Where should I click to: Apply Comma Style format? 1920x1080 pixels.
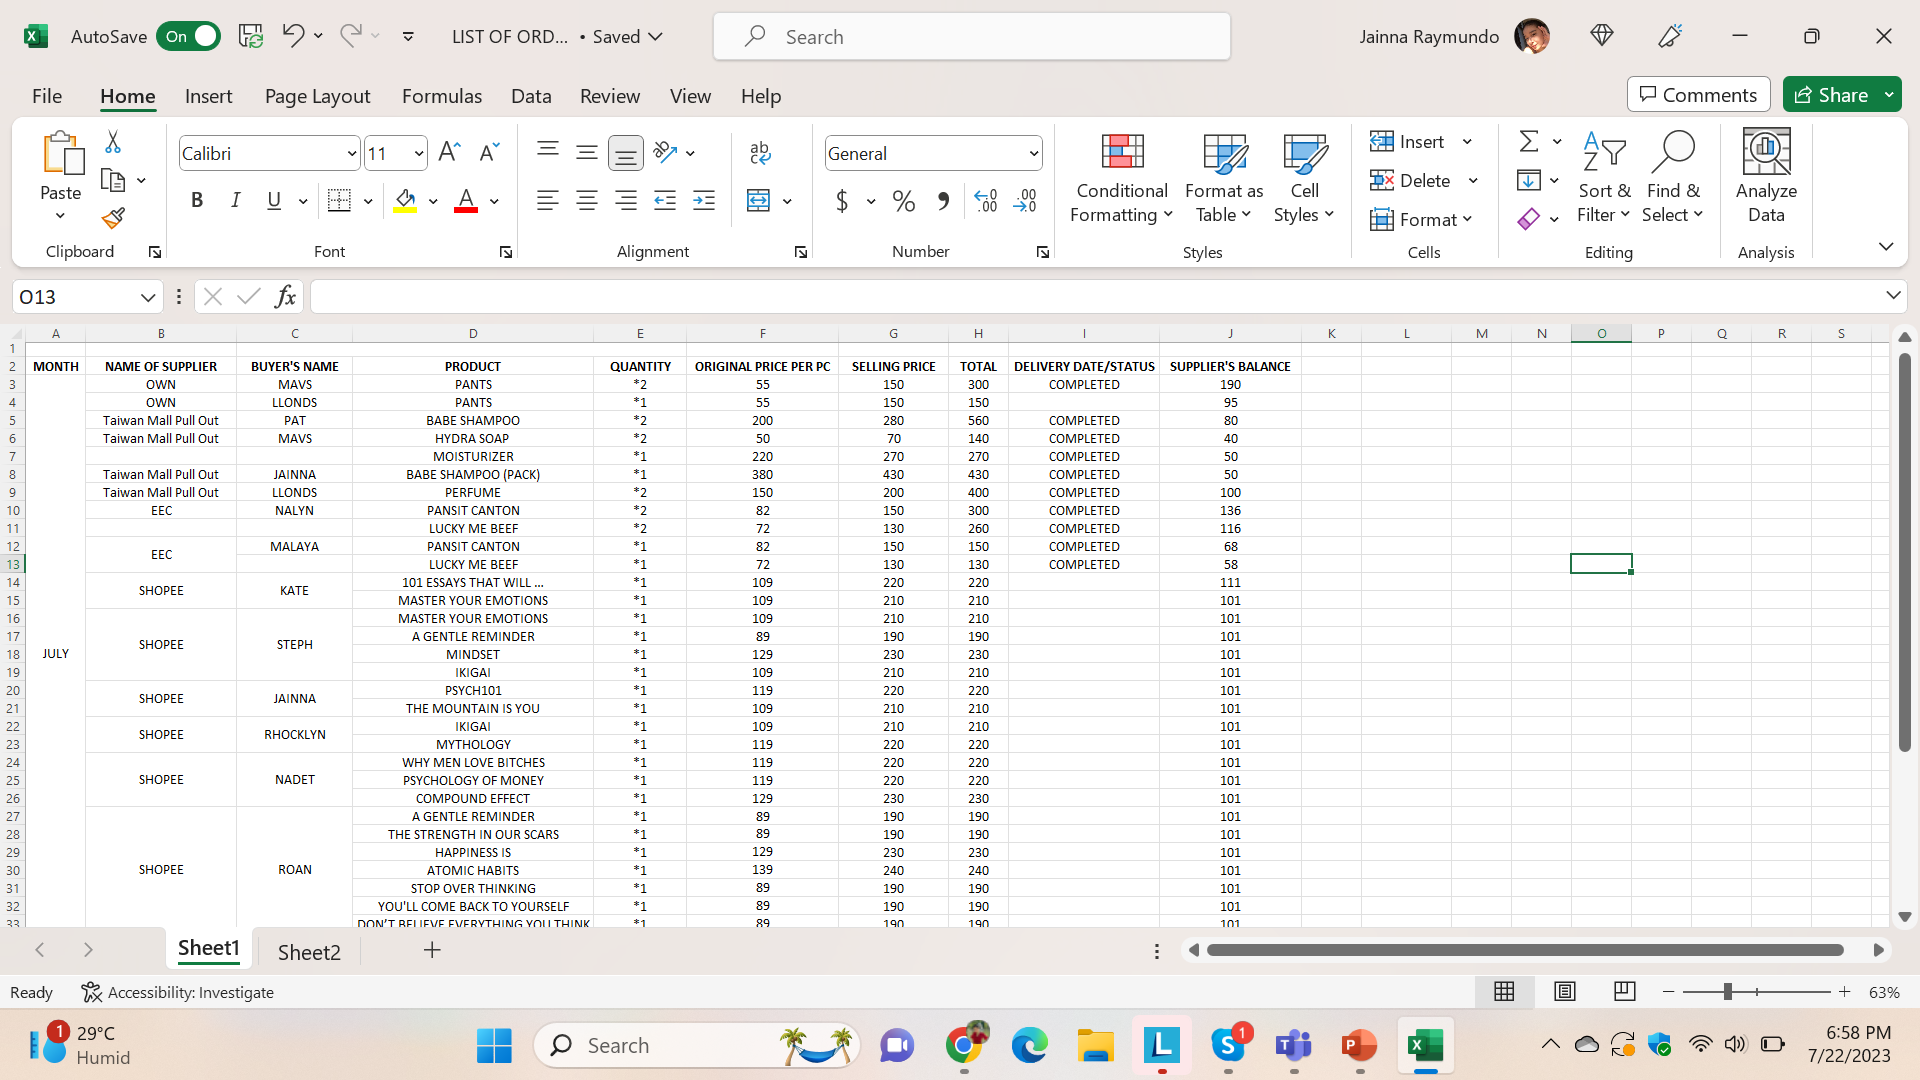(943, 201)
